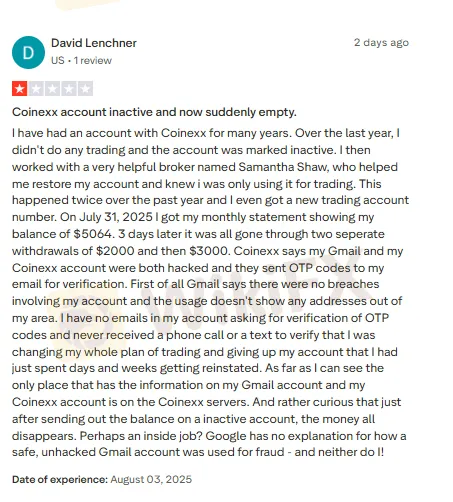Click the "US" country label
The width and height of the screenshot is (453, 502).
pyautogui.click(x=58, y=61)
